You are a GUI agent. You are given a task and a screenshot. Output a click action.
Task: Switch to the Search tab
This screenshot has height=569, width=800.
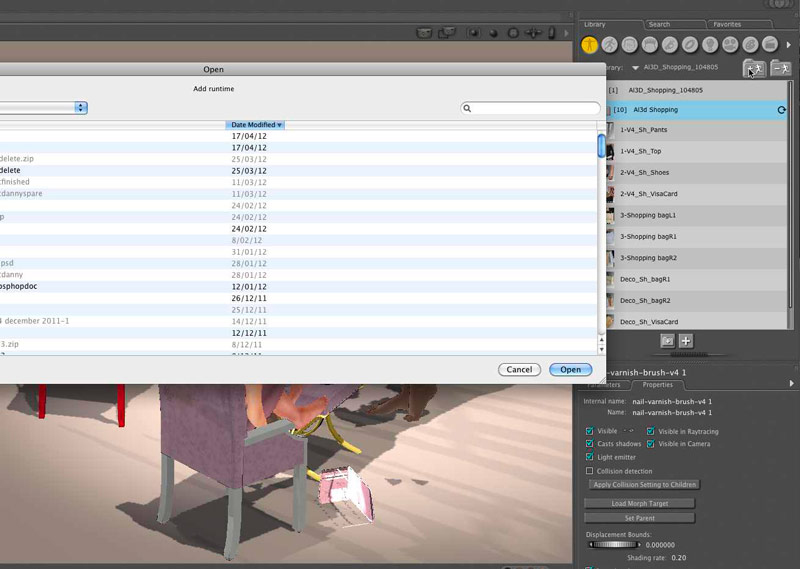[659, 24]
